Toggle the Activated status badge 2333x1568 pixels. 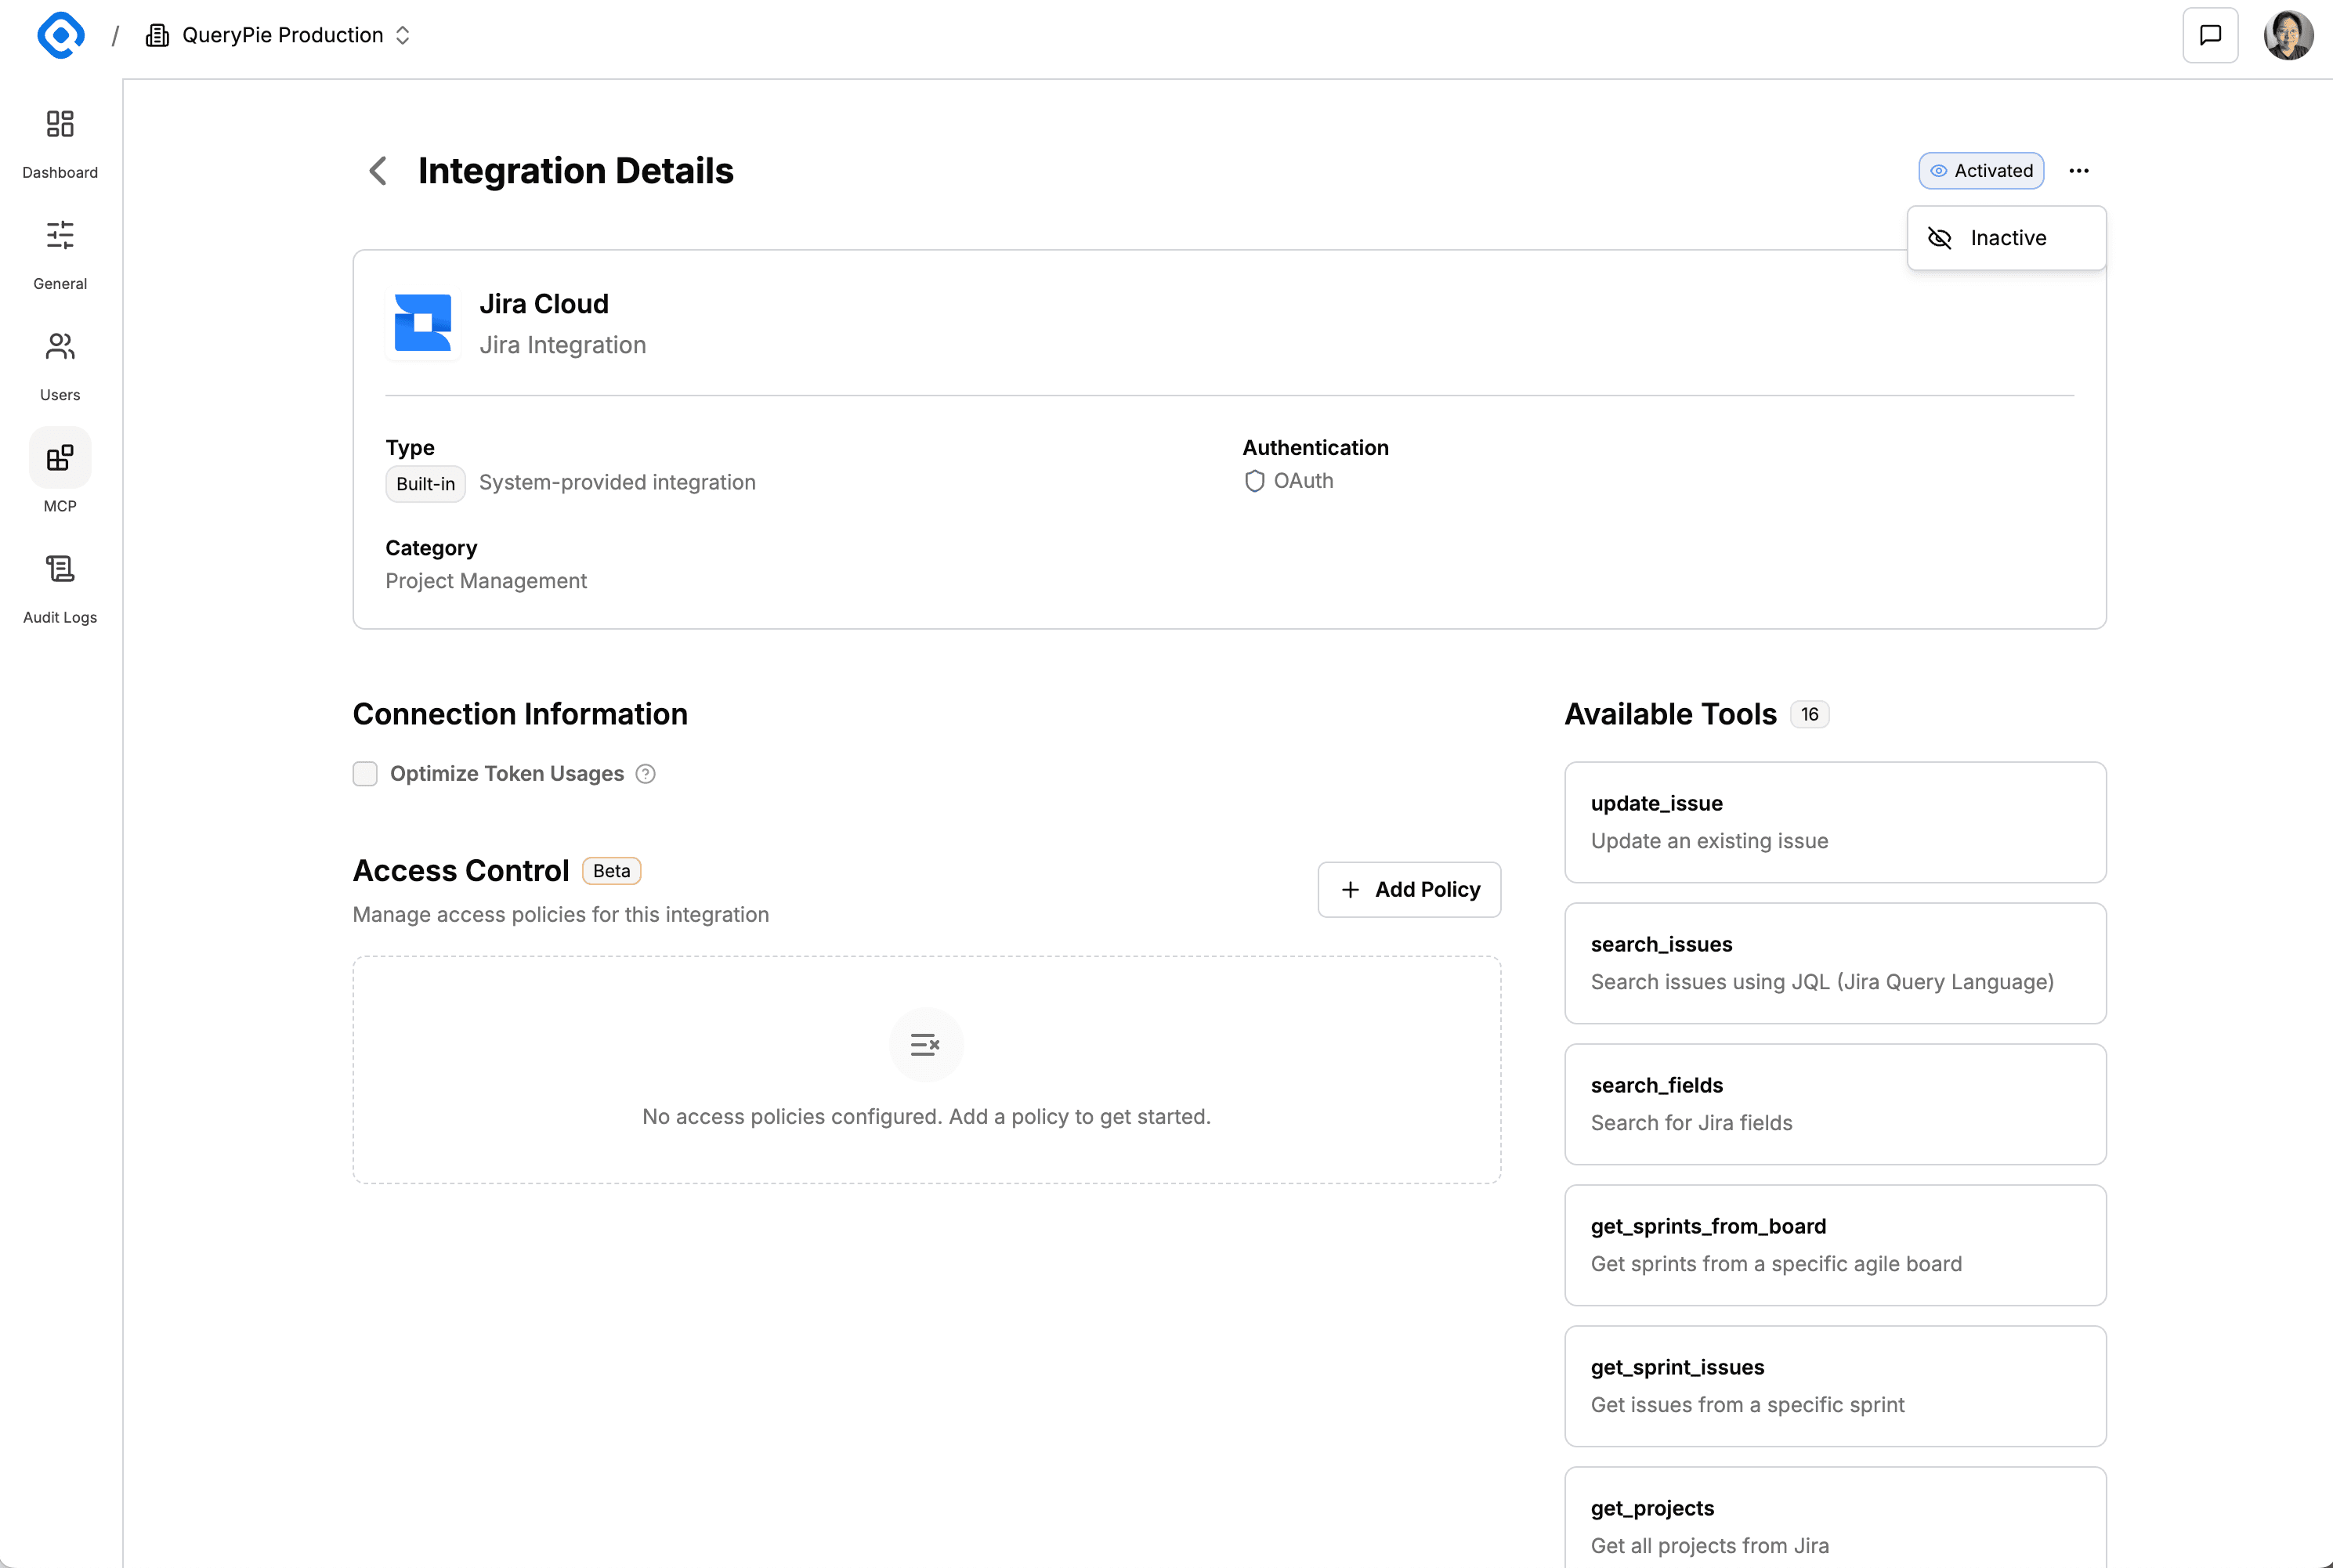pos(1980,171)
